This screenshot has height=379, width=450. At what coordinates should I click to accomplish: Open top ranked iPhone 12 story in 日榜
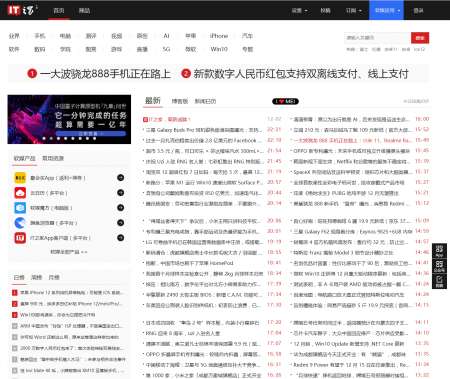coord(71,293)
